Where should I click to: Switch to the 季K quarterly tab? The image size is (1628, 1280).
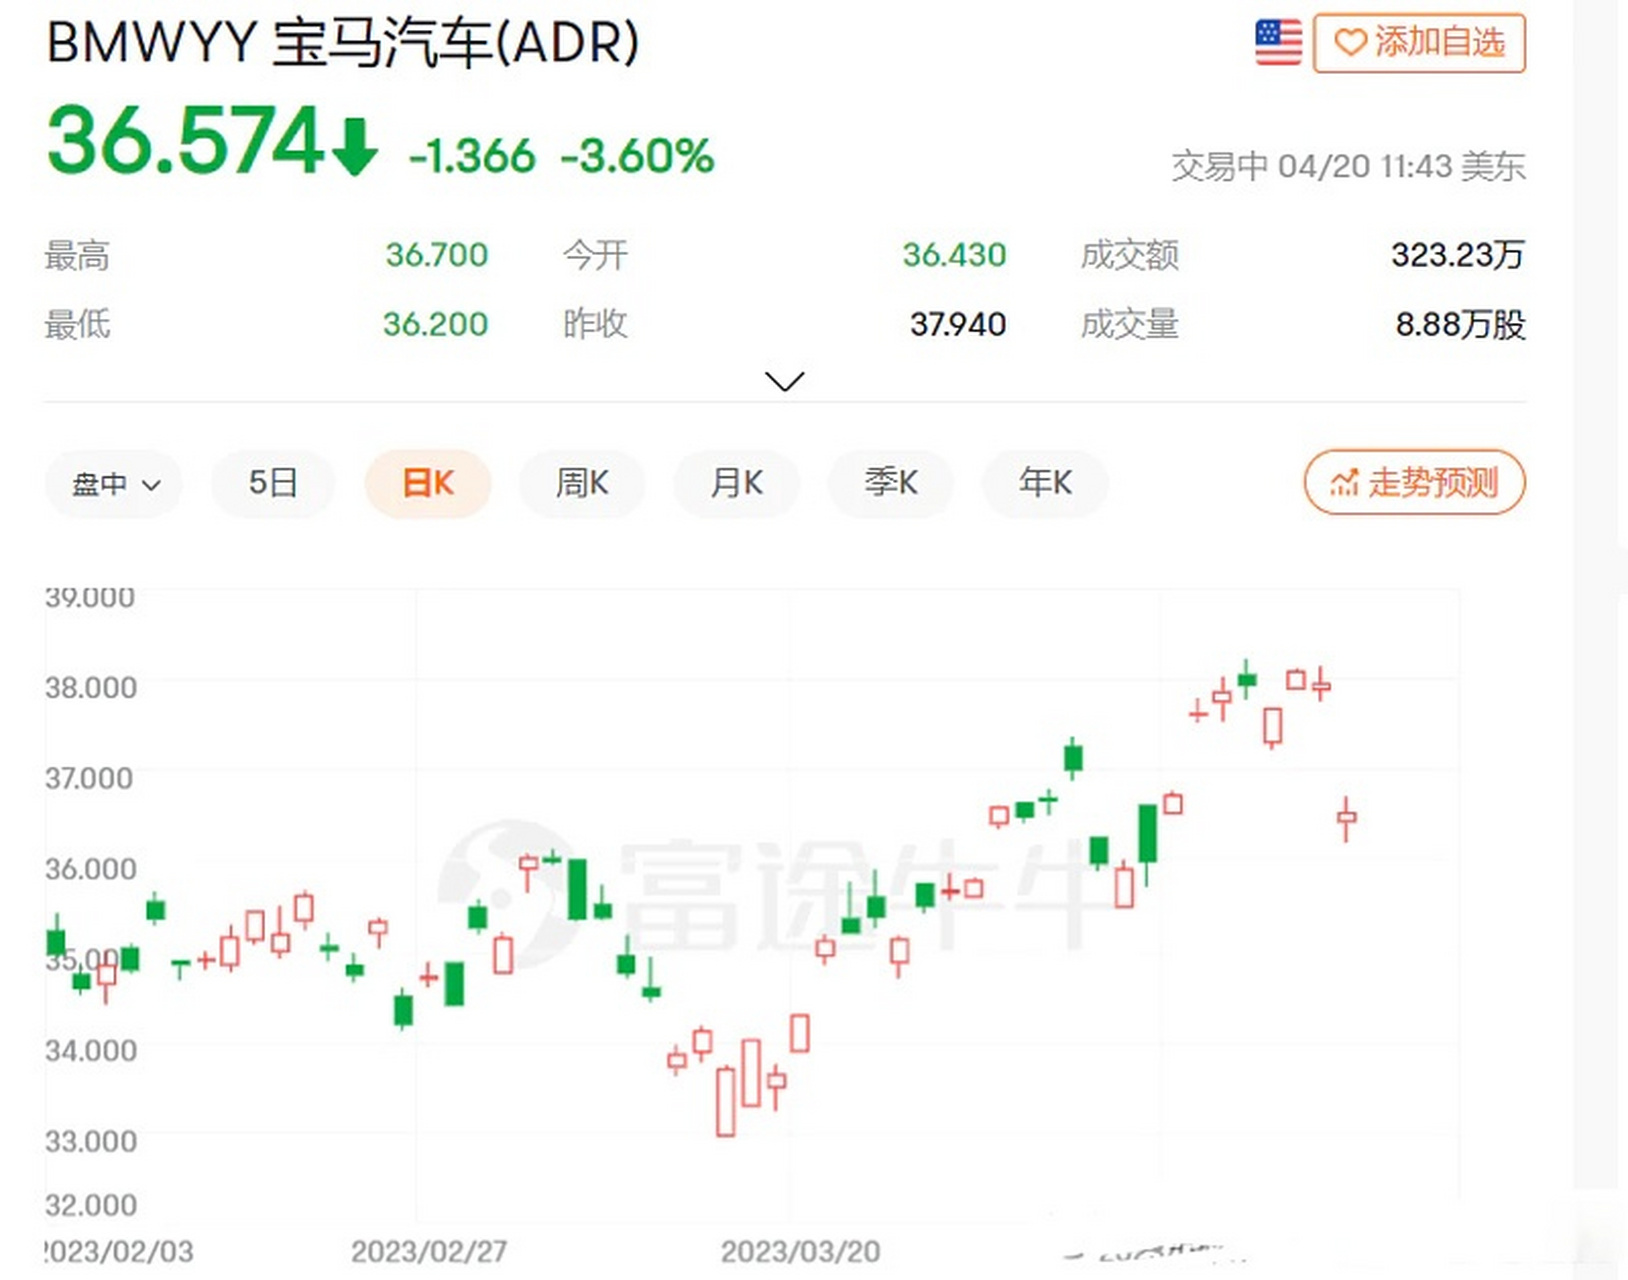point(891,484)
